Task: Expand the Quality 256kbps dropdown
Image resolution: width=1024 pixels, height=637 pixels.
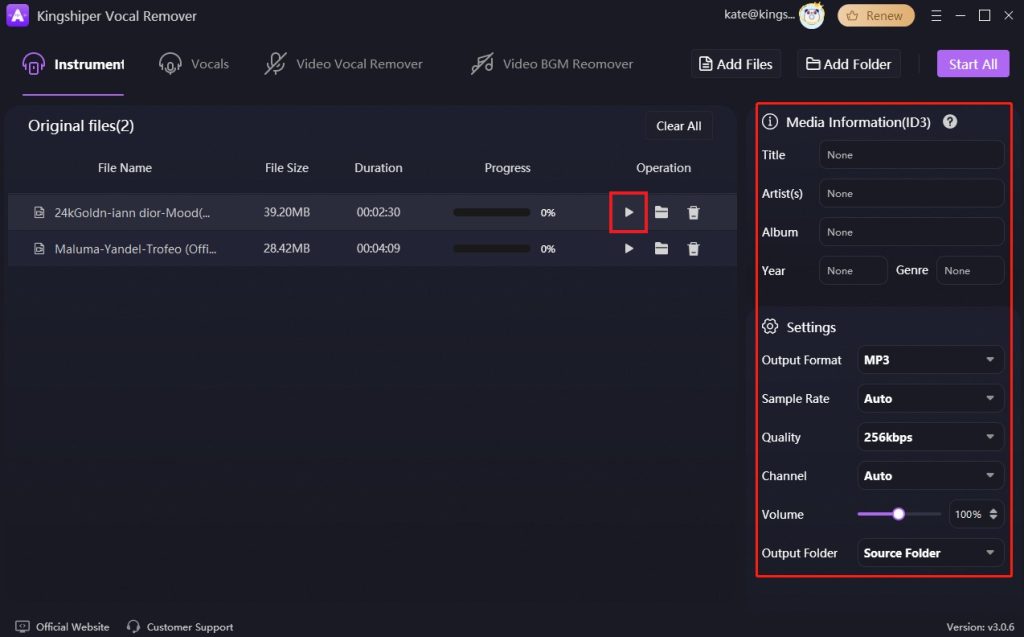Action: [930, 437]
